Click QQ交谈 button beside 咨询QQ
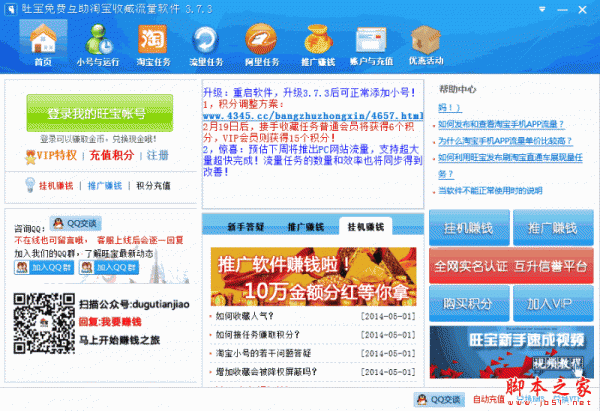The width and height of the screenshot is (600, 411). [x=75, y=223]
